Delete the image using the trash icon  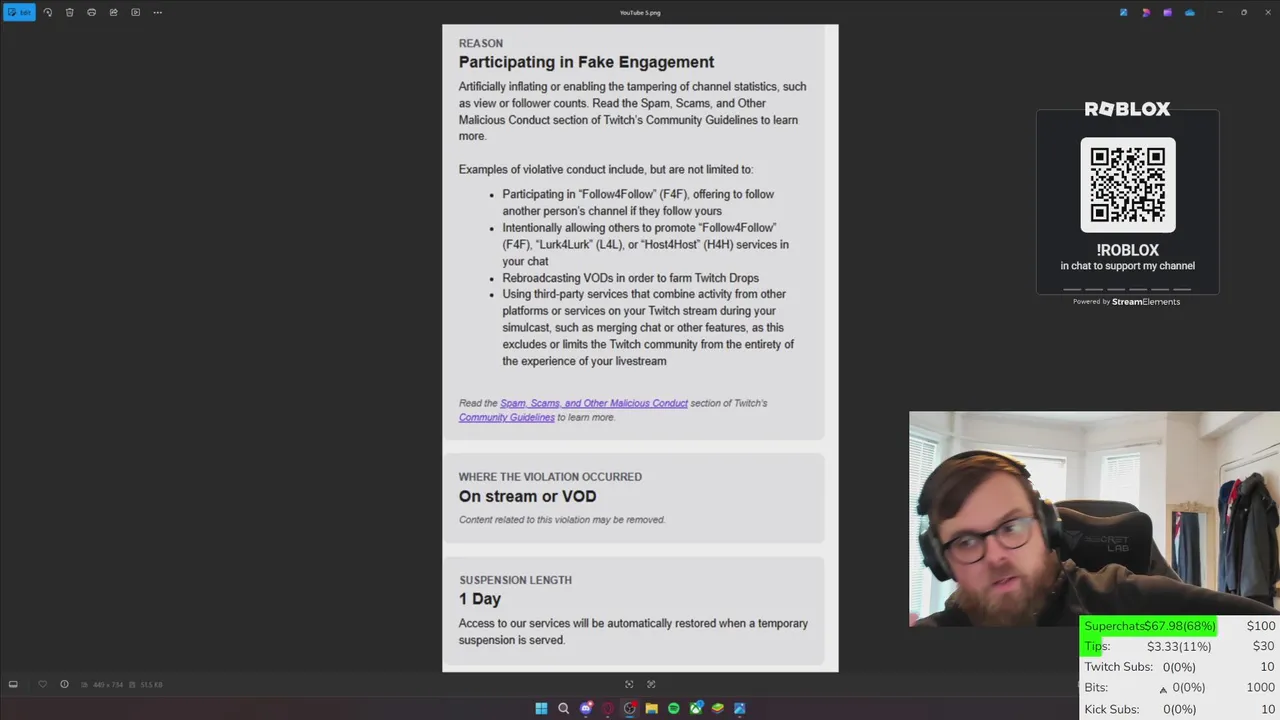coord(69,12)
